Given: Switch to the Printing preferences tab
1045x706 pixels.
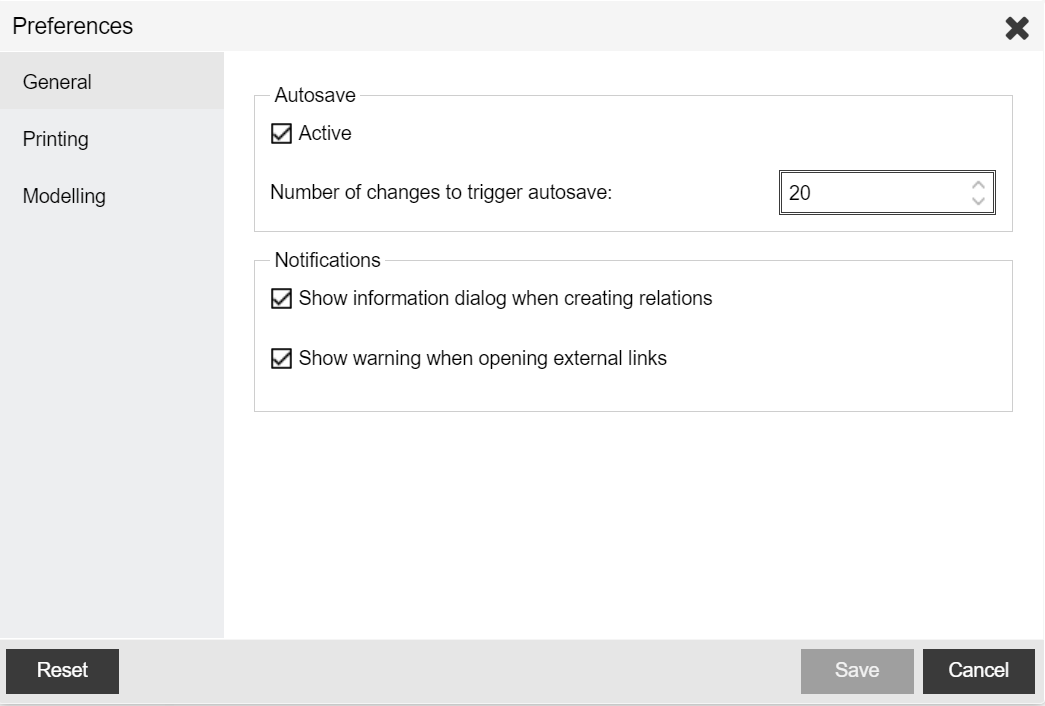Looking at the screenshot, I should 56,139.
